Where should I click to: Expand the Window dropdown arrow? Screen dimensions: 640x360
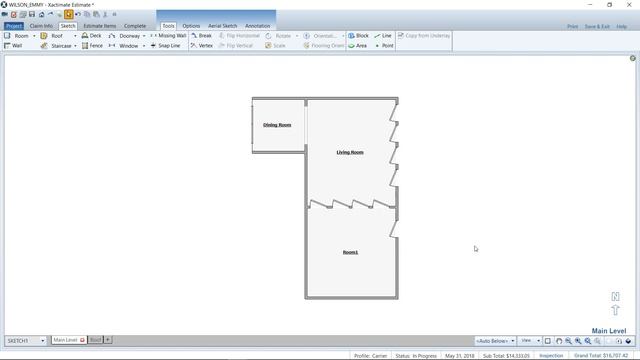pyautogui.click(x=144, y=46)
